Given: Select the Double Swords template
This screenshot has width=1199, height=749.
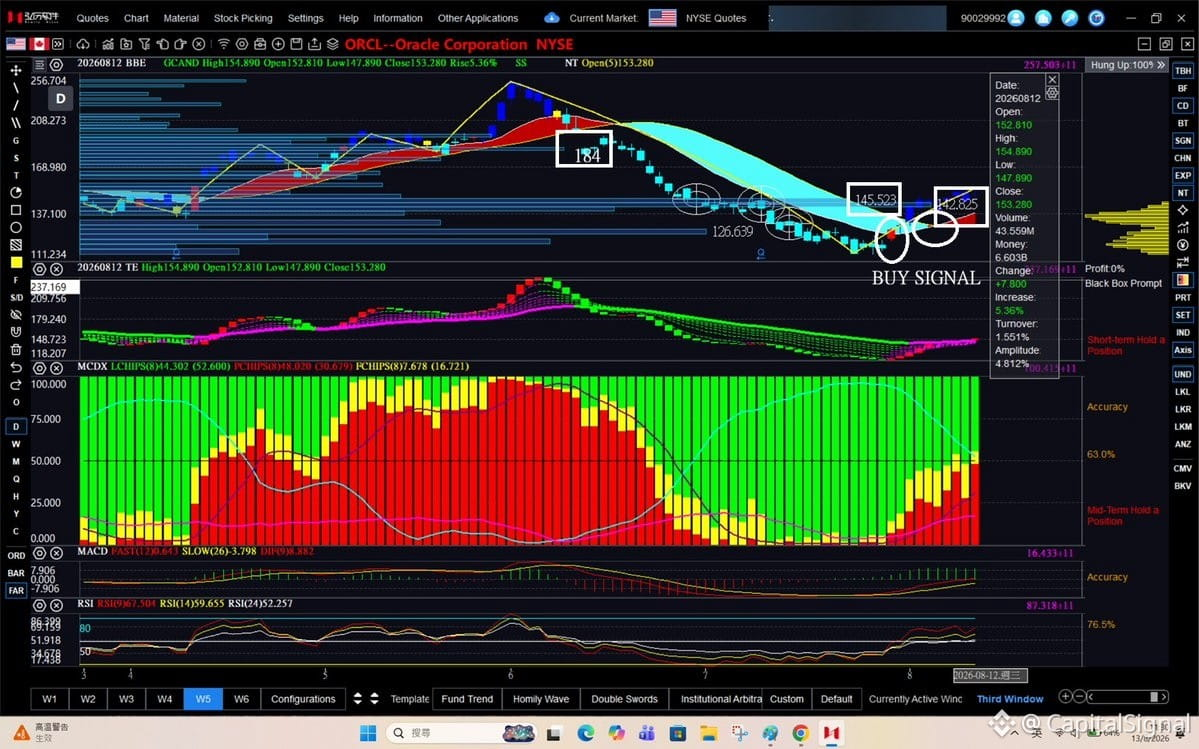Looking at the screenshot, I should click(x=624, y=699).
